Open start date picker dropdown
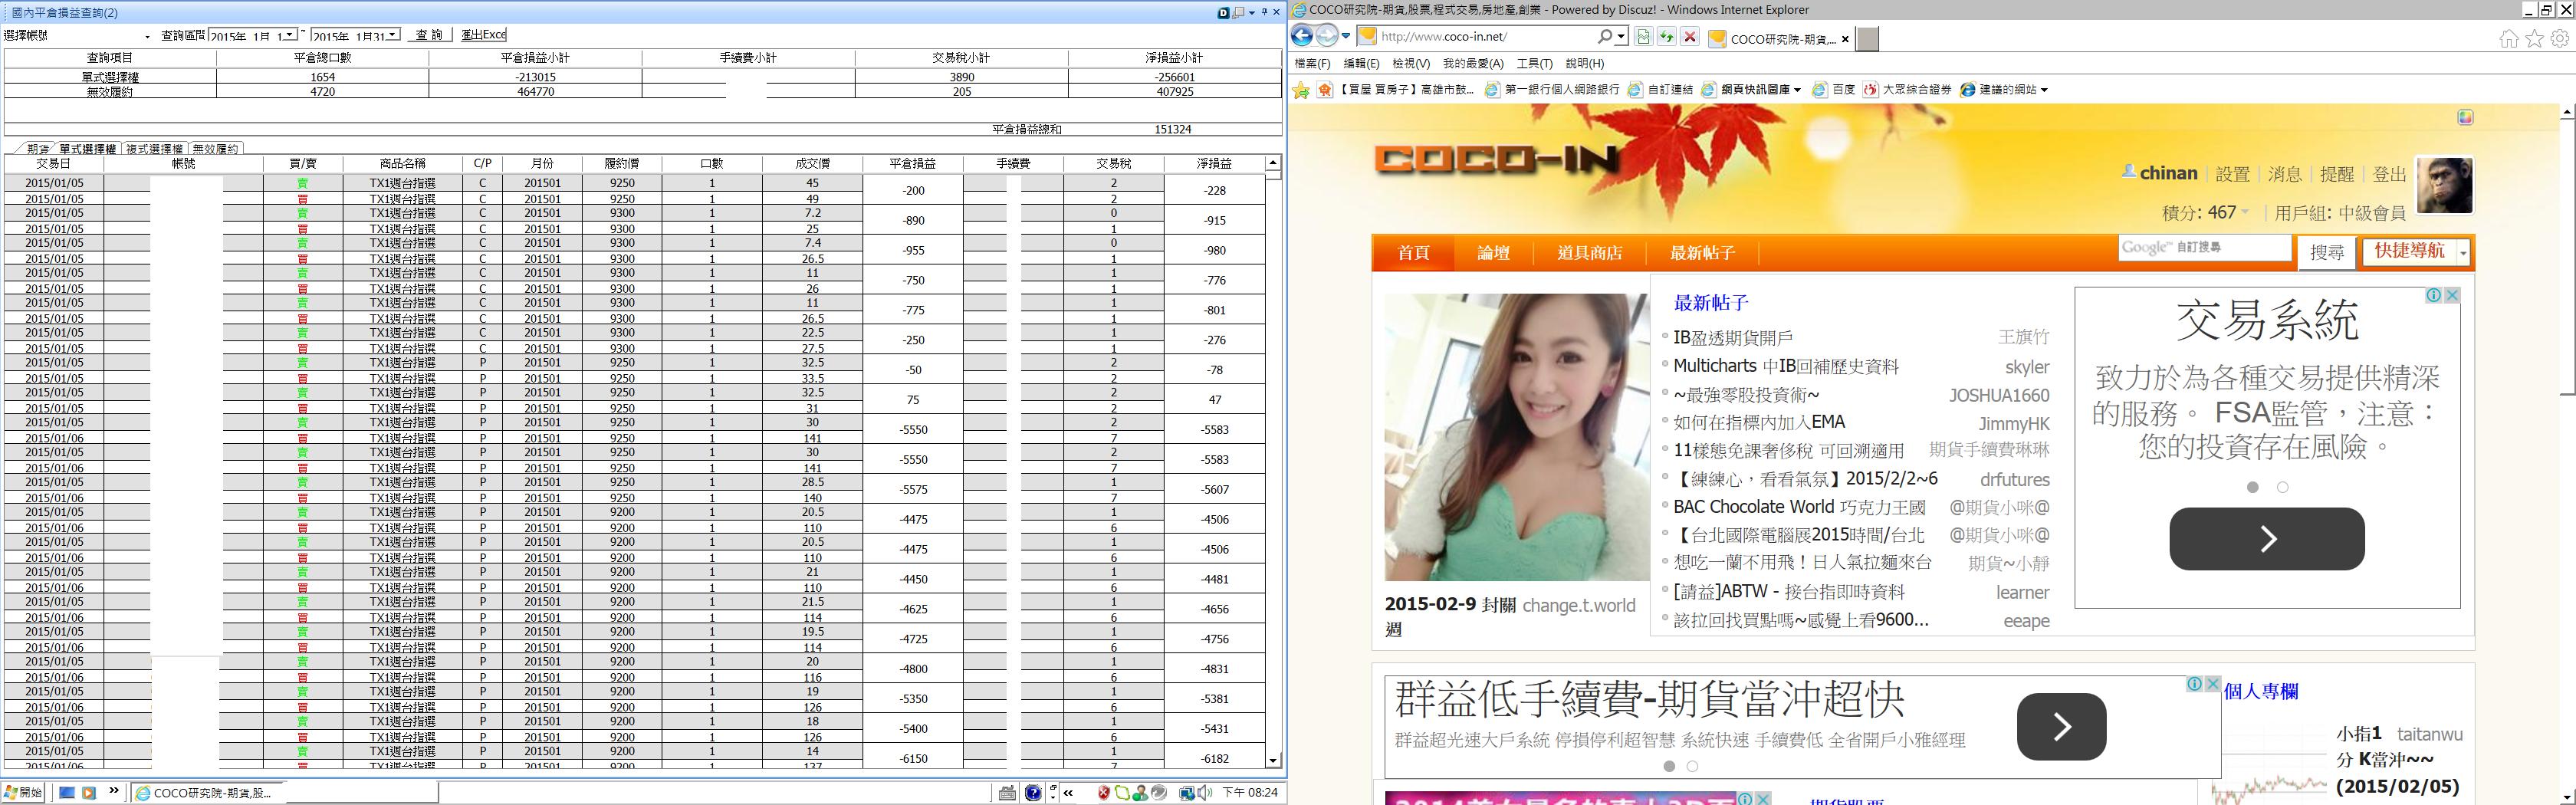Screen dimensions: 2576x805 point(290,35)
